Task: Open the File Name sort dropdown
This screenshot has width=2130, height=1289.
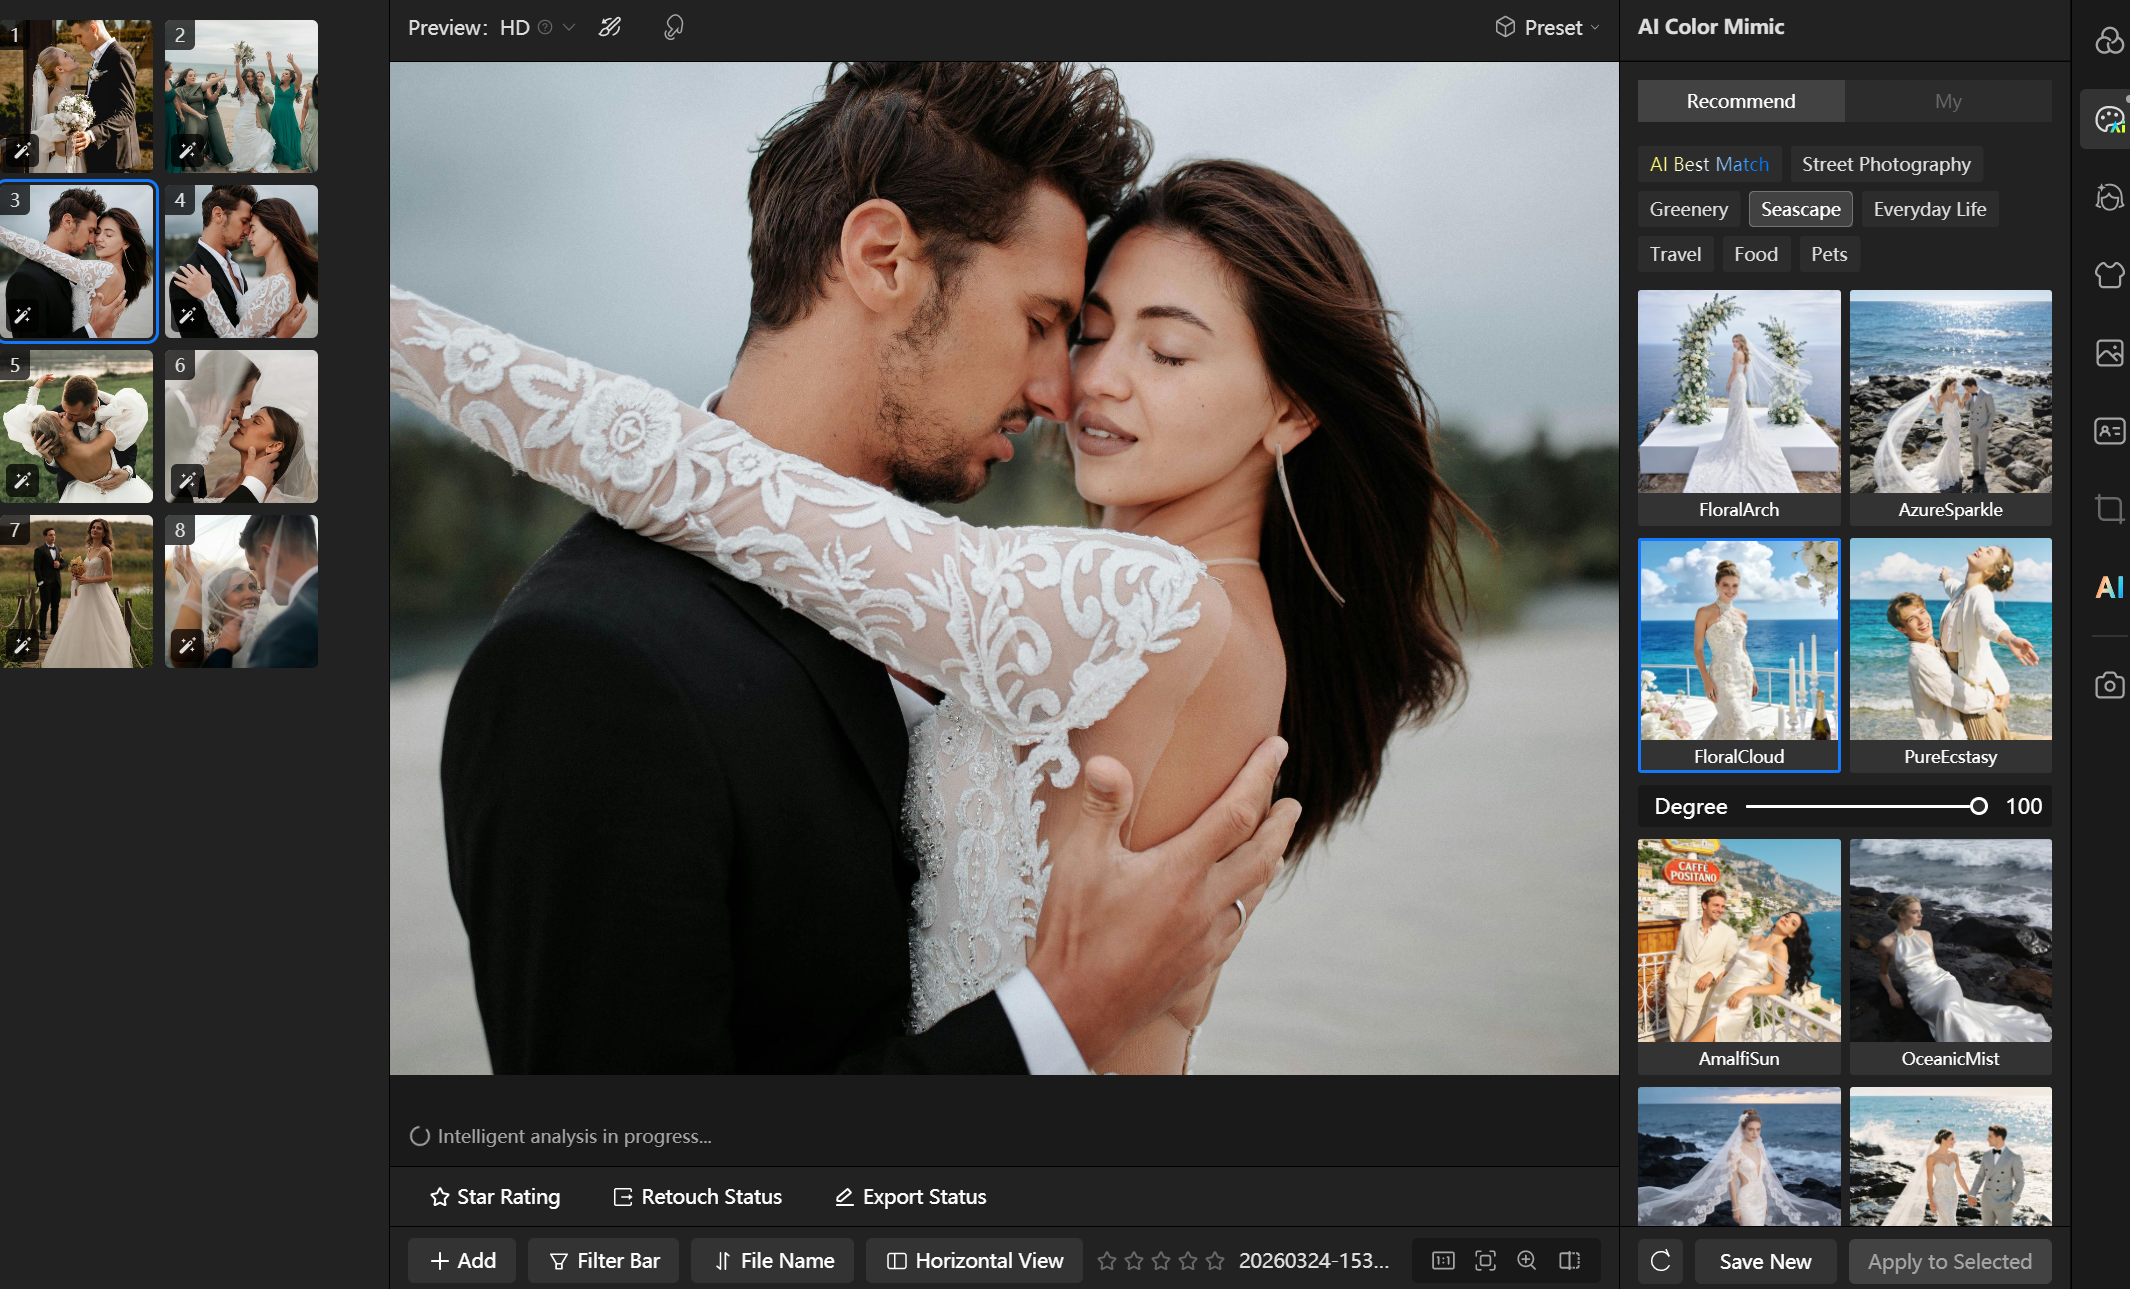Action: click(x=773, y=1261)
